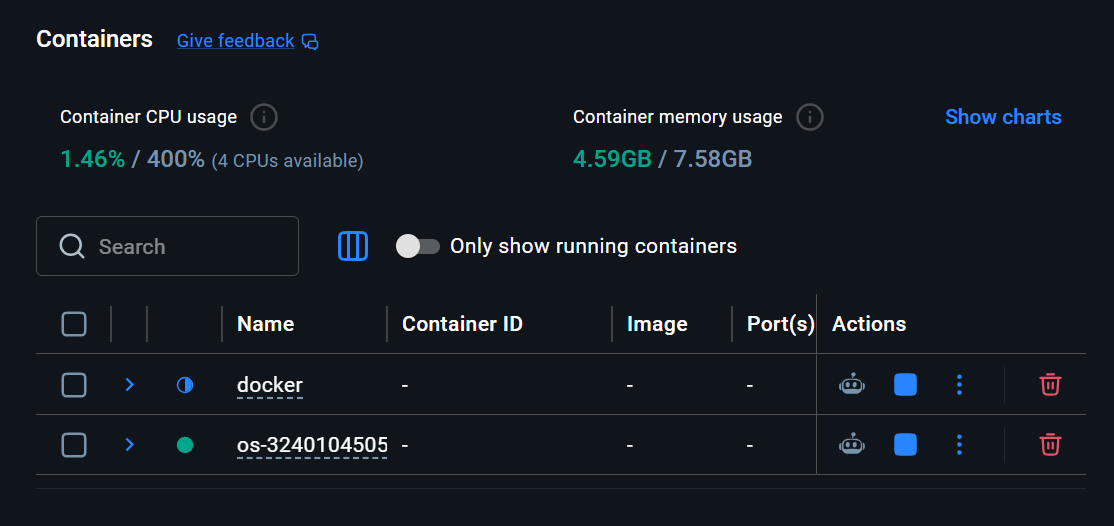Ask Gordon AI robot for os-3240104505 row
The image size is (1114, 526).
[851, 445]
